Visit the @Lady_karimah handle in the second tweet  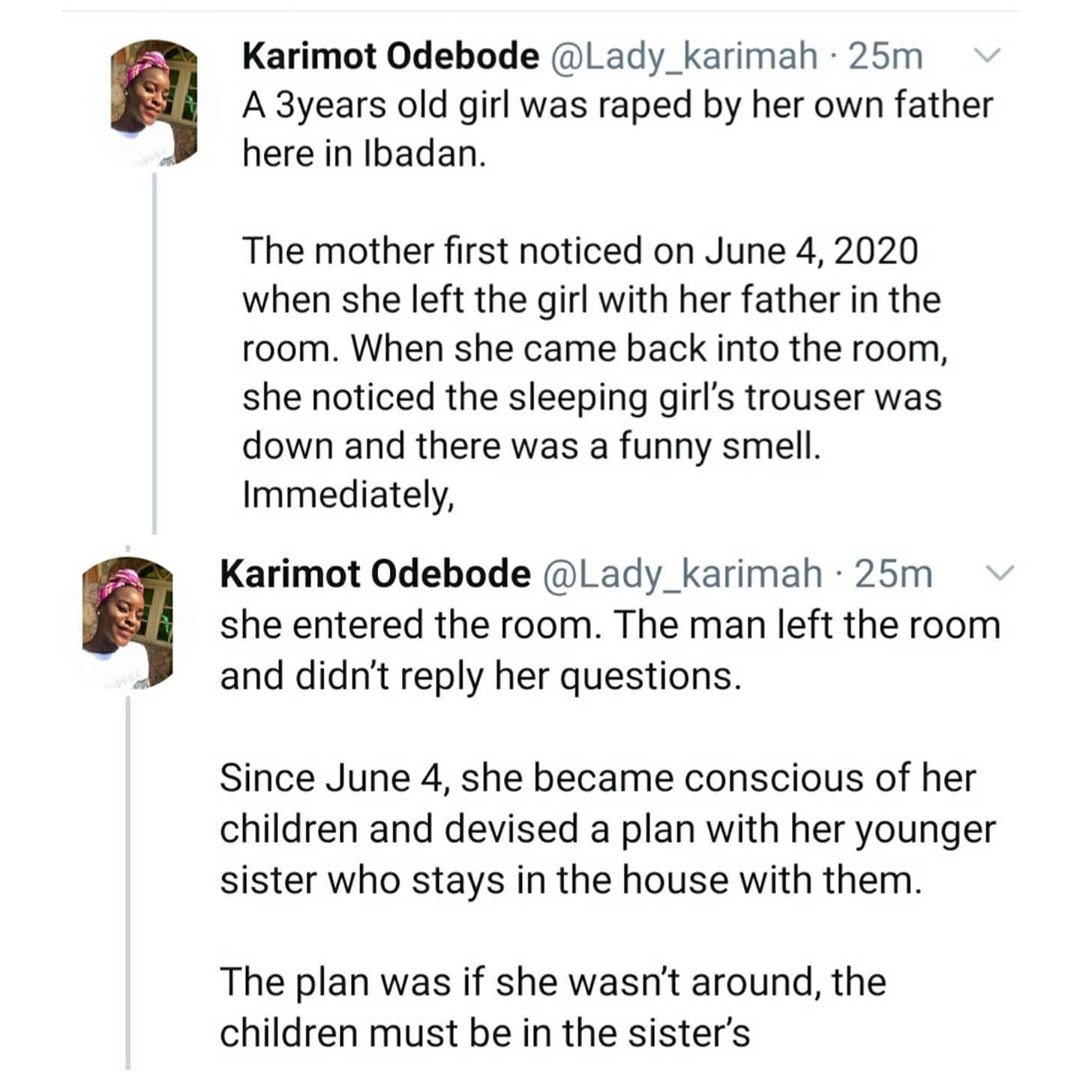(683, 575)
